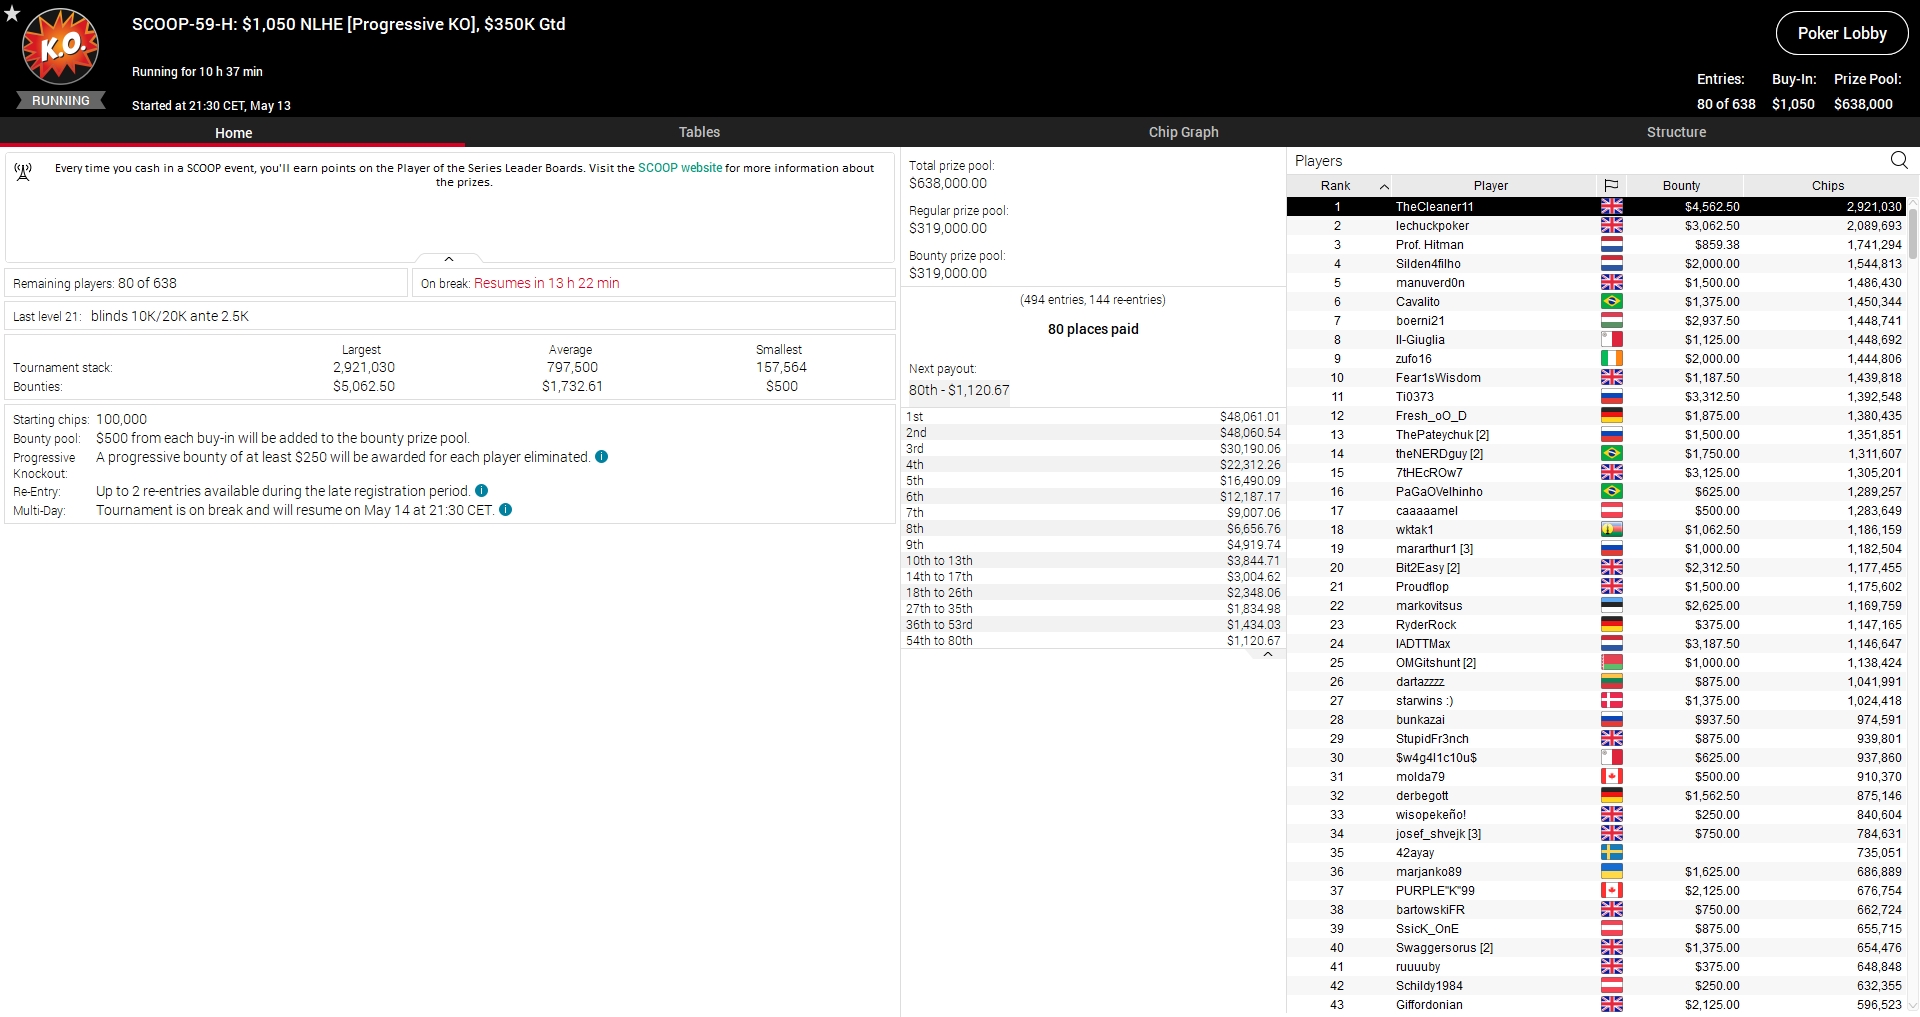The height and width of the screenshot is (1017, 1920).
Task: Click the search magnifier icon in Players panel
Action: coord(1899,160)
